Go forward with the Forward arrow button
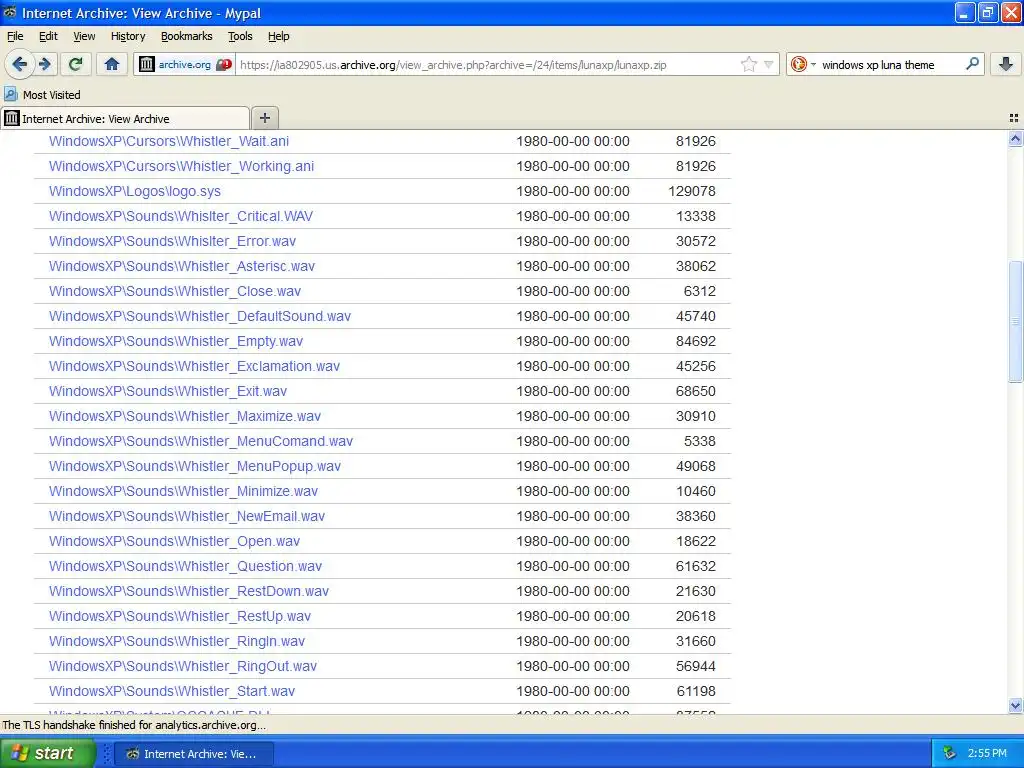This screenshot has height=768, width=1024. pyautogui.click(x=45, y=64)
